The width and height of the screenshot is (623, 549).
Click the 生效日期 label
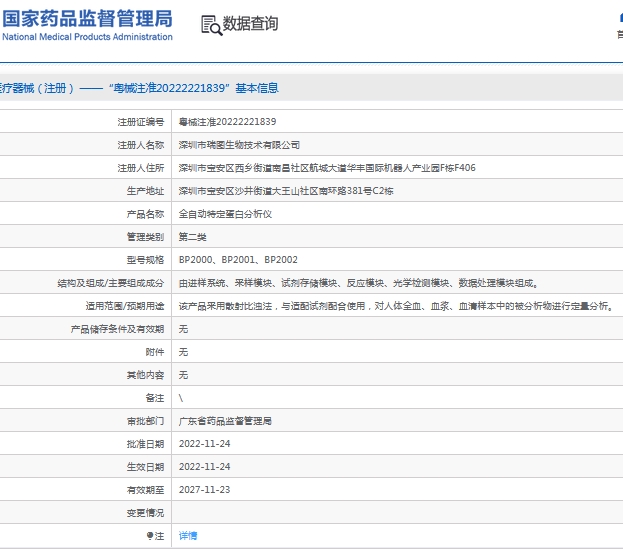point(145,467)
